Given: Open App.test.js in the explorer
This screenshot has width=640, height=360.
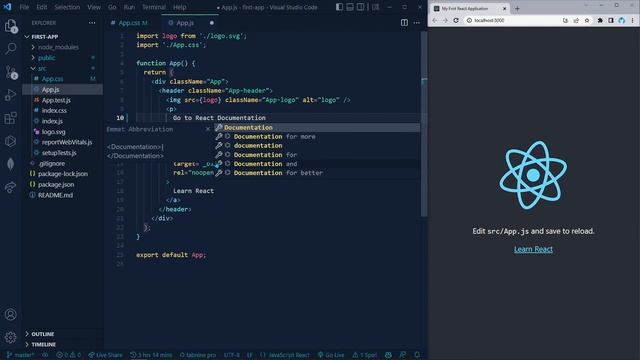Looking at the screenshot, I should click(56, 100).
